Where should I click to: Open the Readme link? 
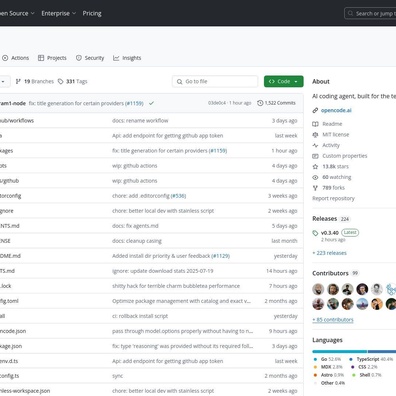(332, 124)
